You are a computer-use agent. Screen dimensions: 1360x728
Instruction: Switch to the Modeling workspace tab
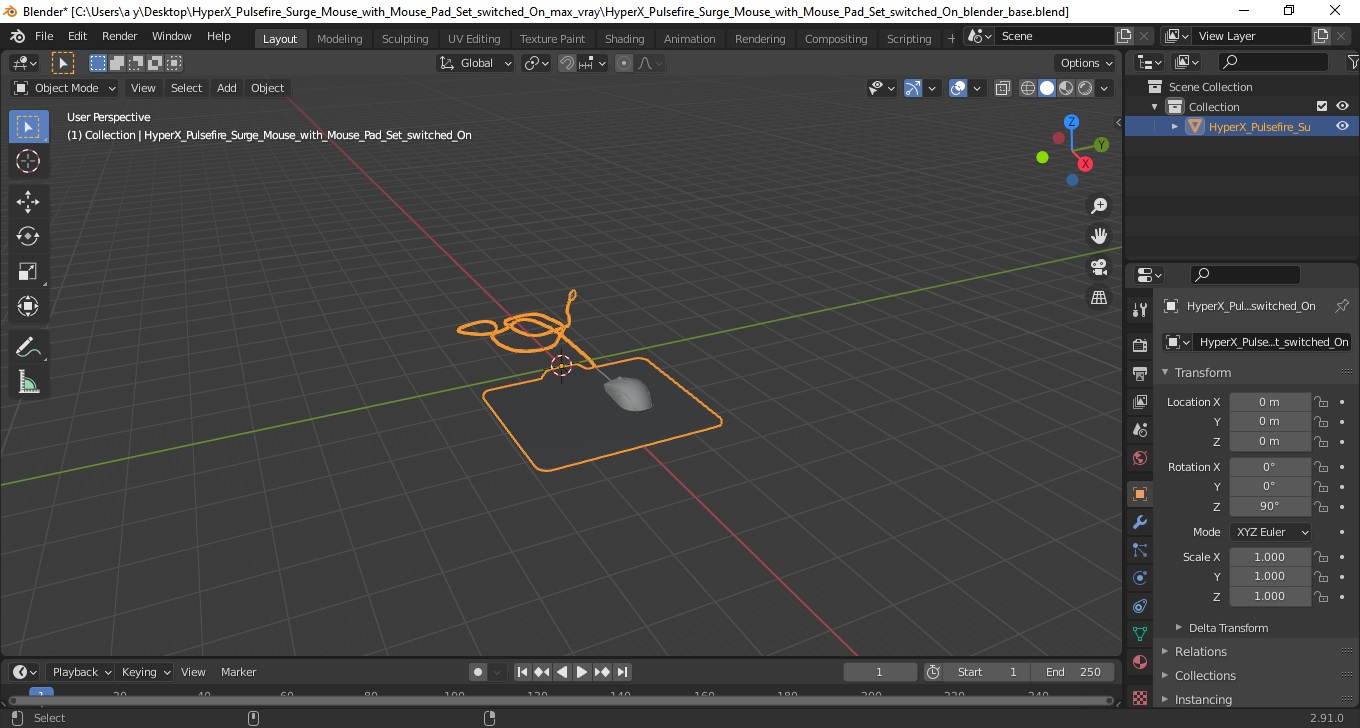click(x=340, y=38)
